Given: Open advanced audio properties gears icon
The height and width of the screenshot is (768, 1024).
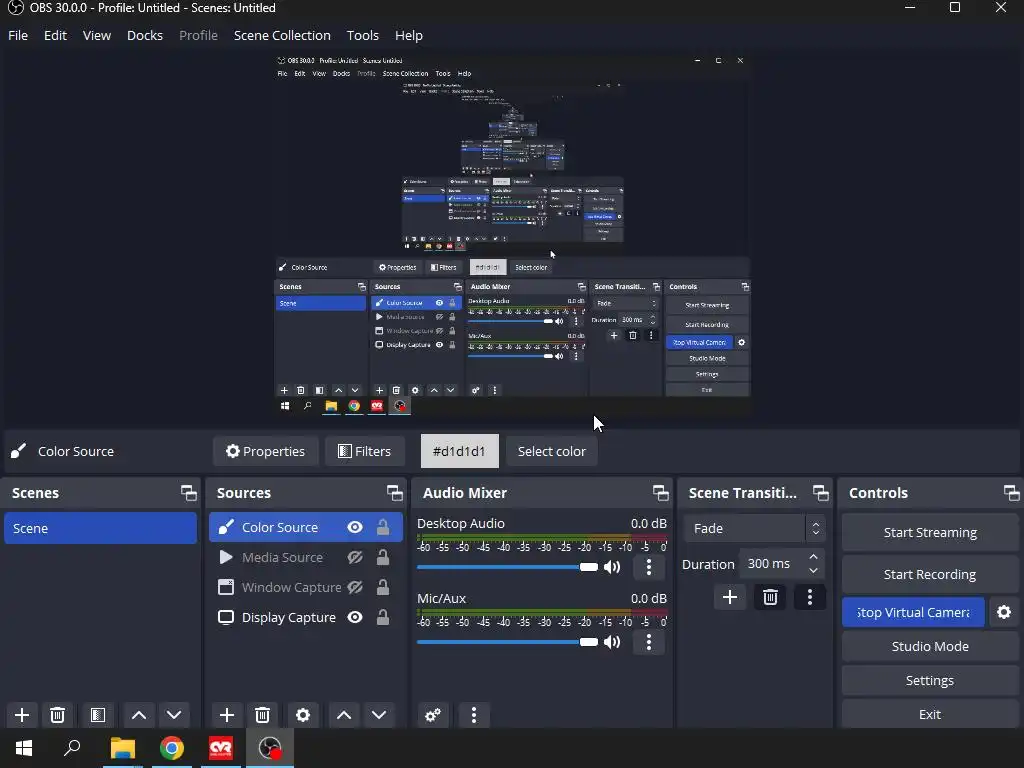Looking at the screenshot, I should [432, 715].
